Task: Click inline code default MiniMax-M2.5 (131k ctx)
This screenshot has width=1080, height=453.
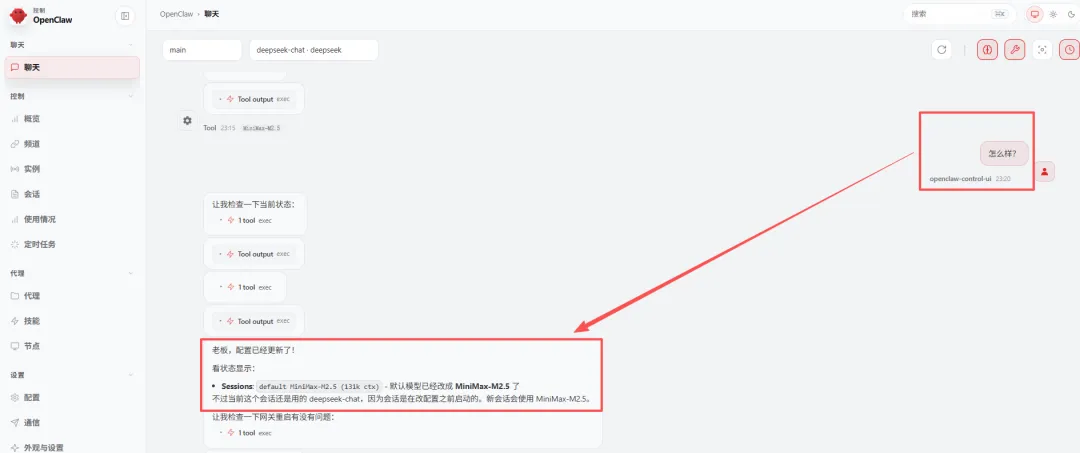Action: click(x=319, y=386)
